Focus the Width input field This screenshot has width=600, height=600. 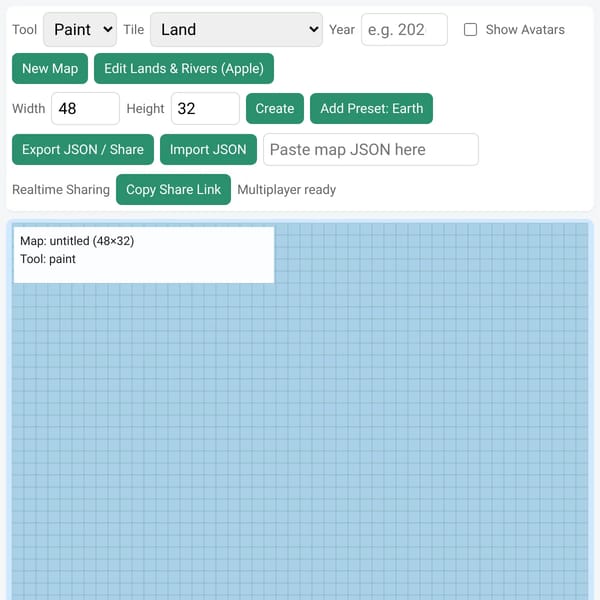[x=85, y=108]
